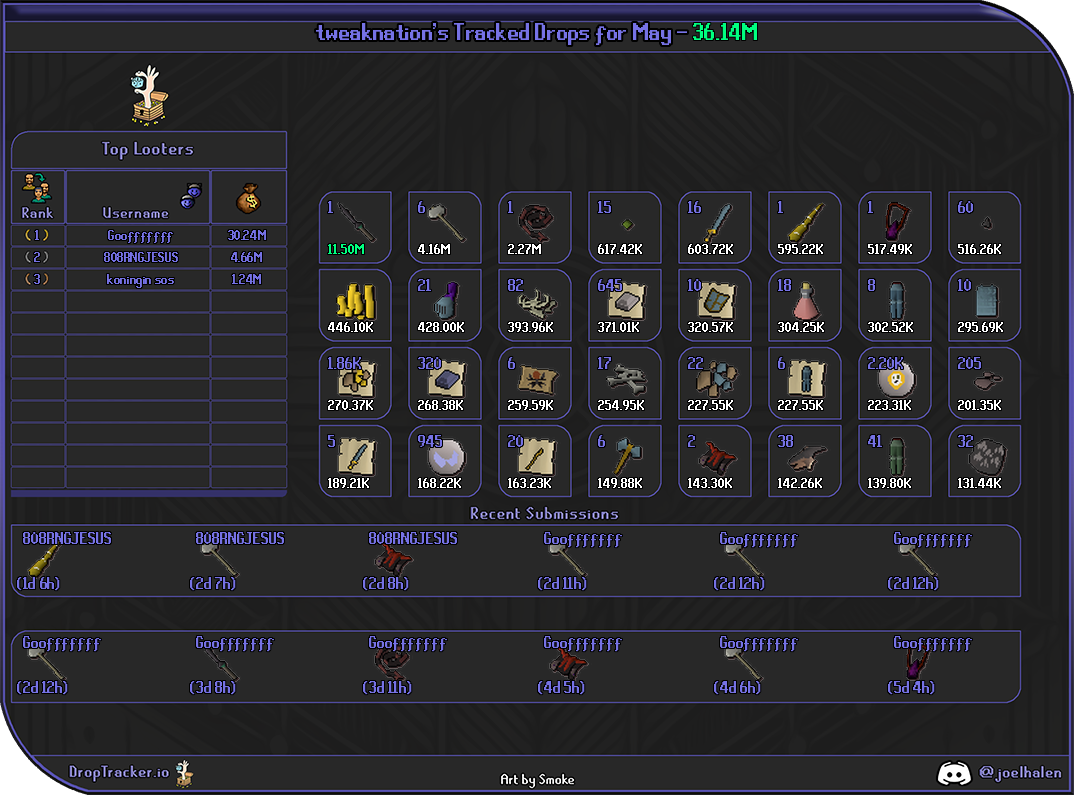Select 'Gooffffffff' in the Top Looters table
This screenshot has width=1074, height=795.
(140, 236)
